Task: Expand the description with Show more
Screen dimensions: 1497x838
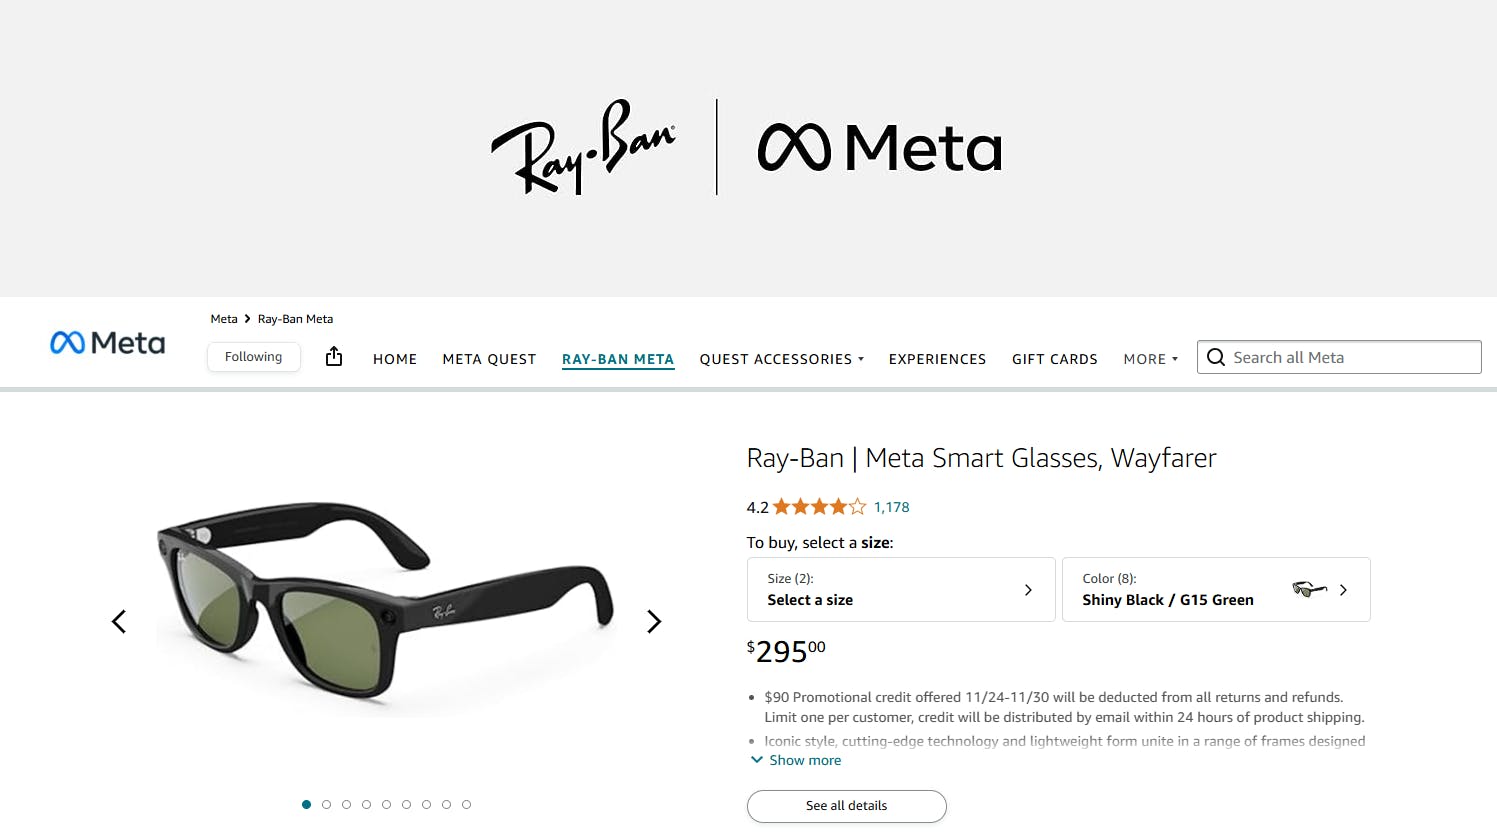Action: pyautogui.click(x=797, y=760)
